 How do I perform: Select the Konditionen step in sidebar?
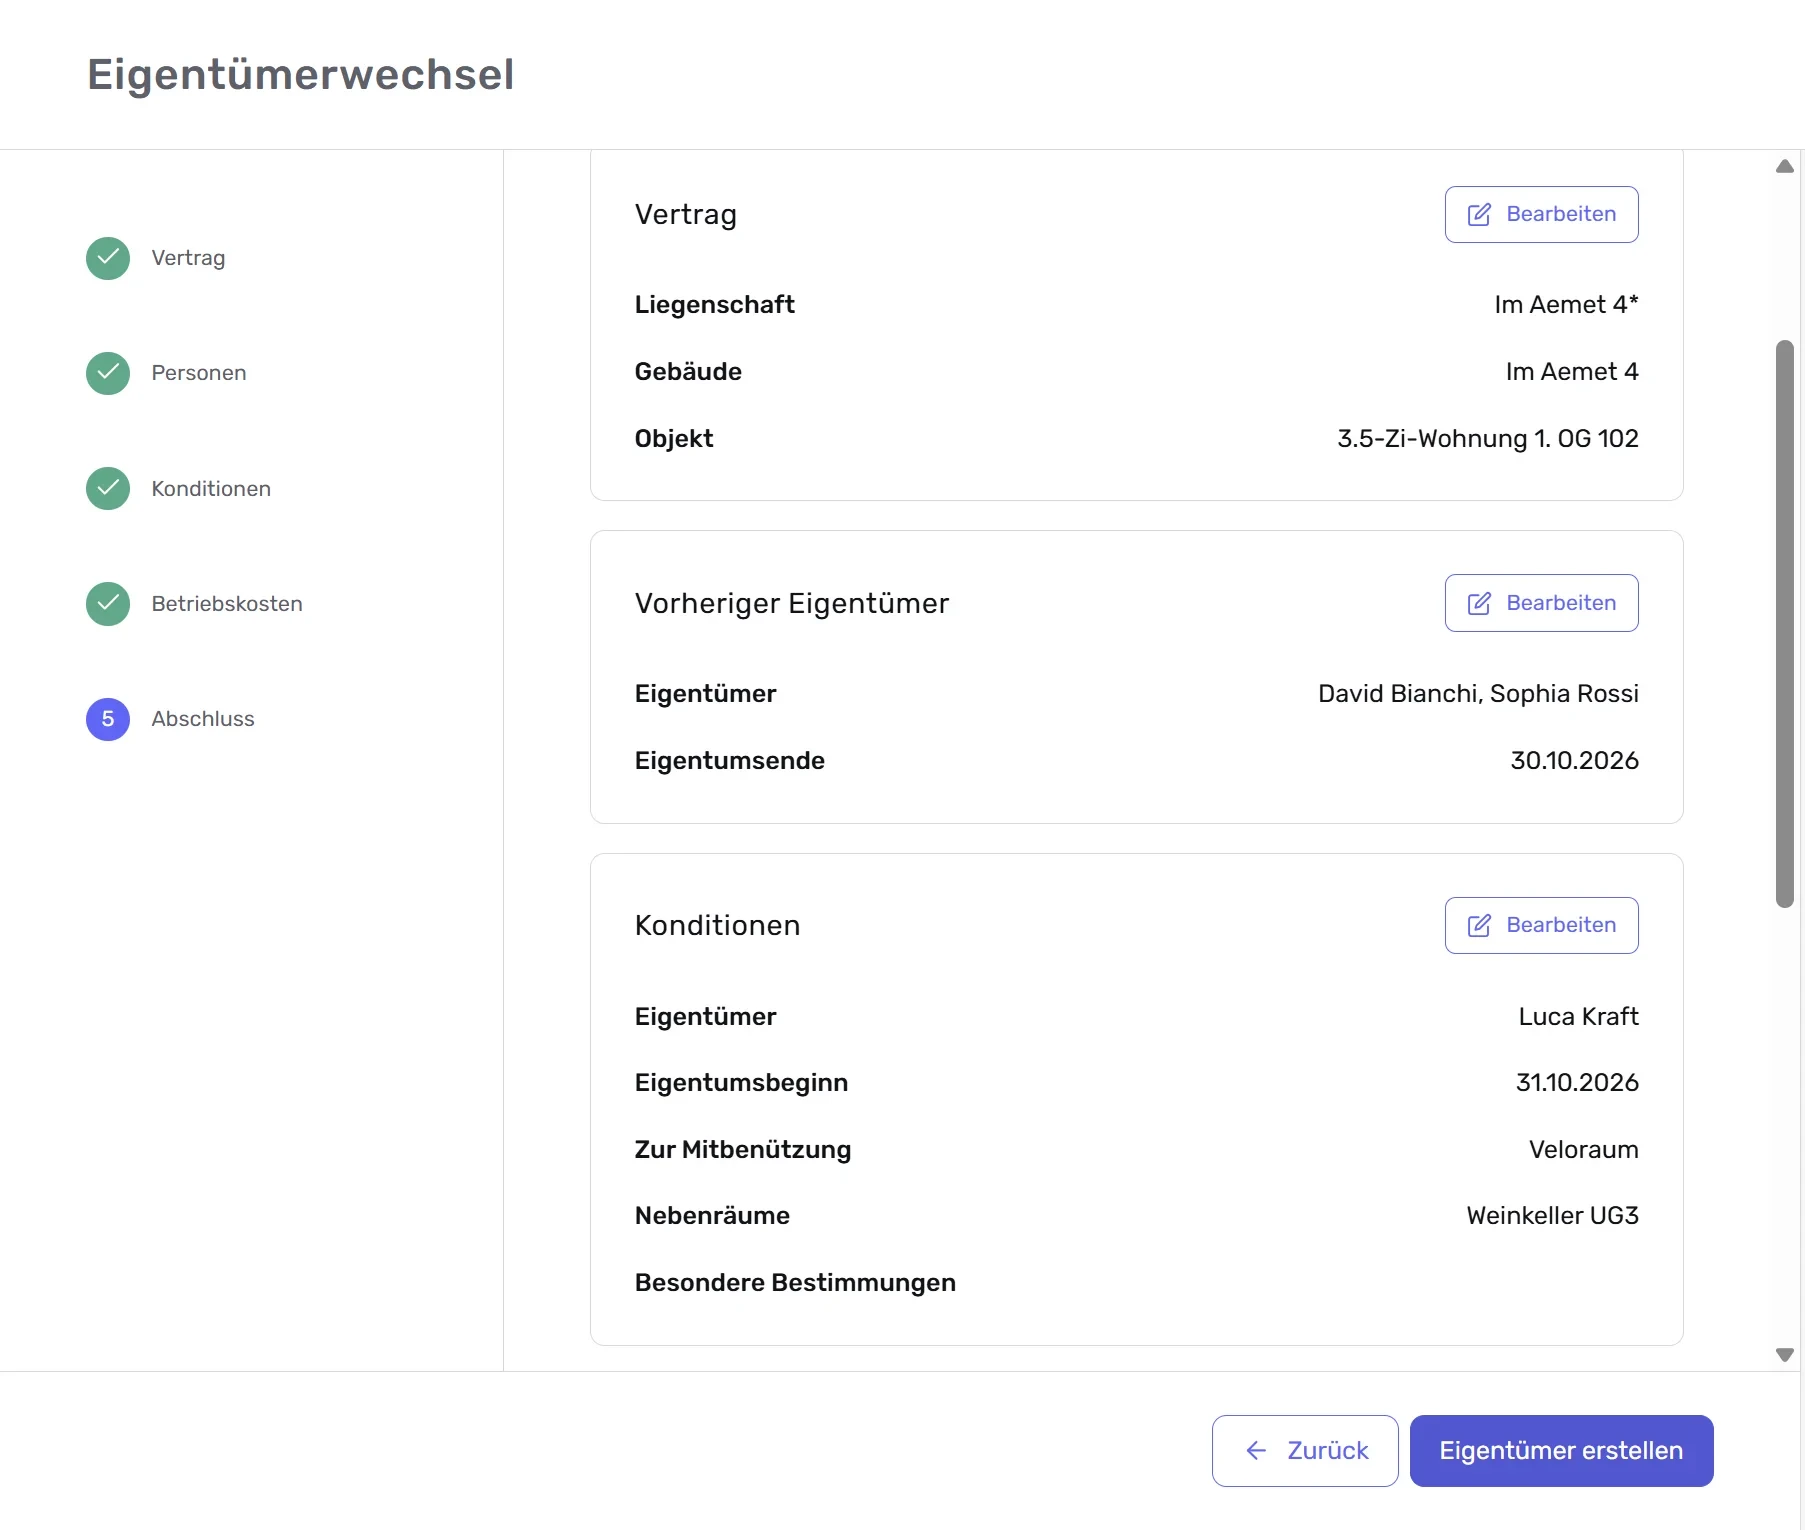[x=211, y=488]
